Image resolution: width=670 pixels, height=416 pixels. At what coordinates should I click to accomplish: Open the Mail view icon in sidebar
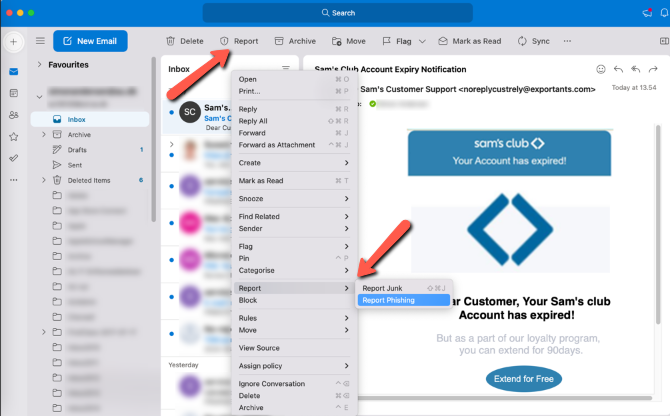(14, 71)
